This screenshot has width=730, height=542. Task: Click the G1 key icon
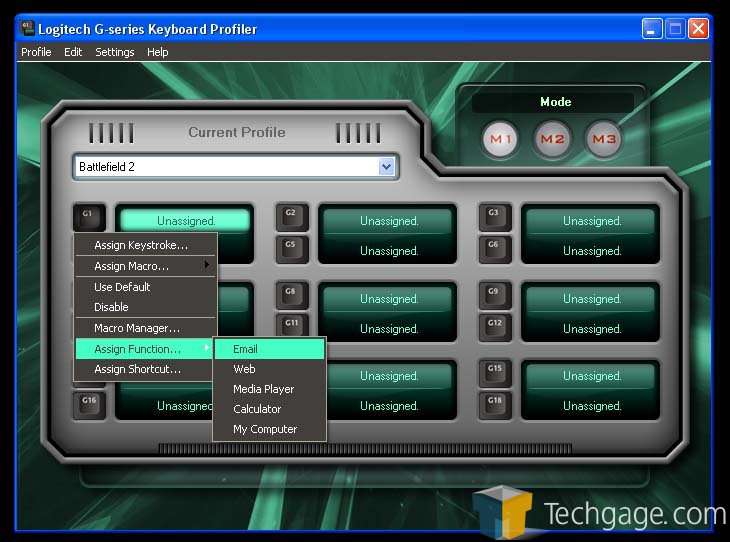[x=89, y=217]
